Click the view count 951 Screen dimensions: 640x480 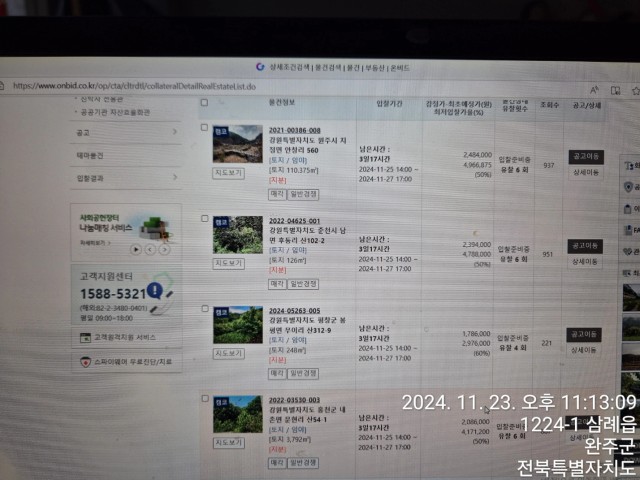[x=547, y=254]
